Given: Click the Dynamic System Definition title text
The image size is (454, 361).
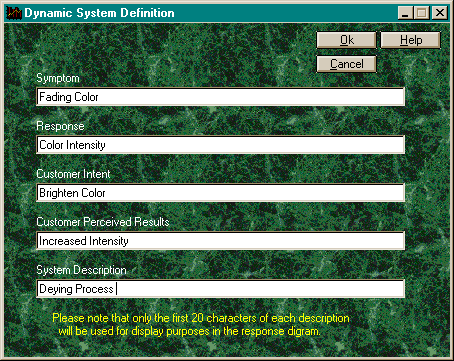Looking at the screenshot, I should tap(99, 13).
